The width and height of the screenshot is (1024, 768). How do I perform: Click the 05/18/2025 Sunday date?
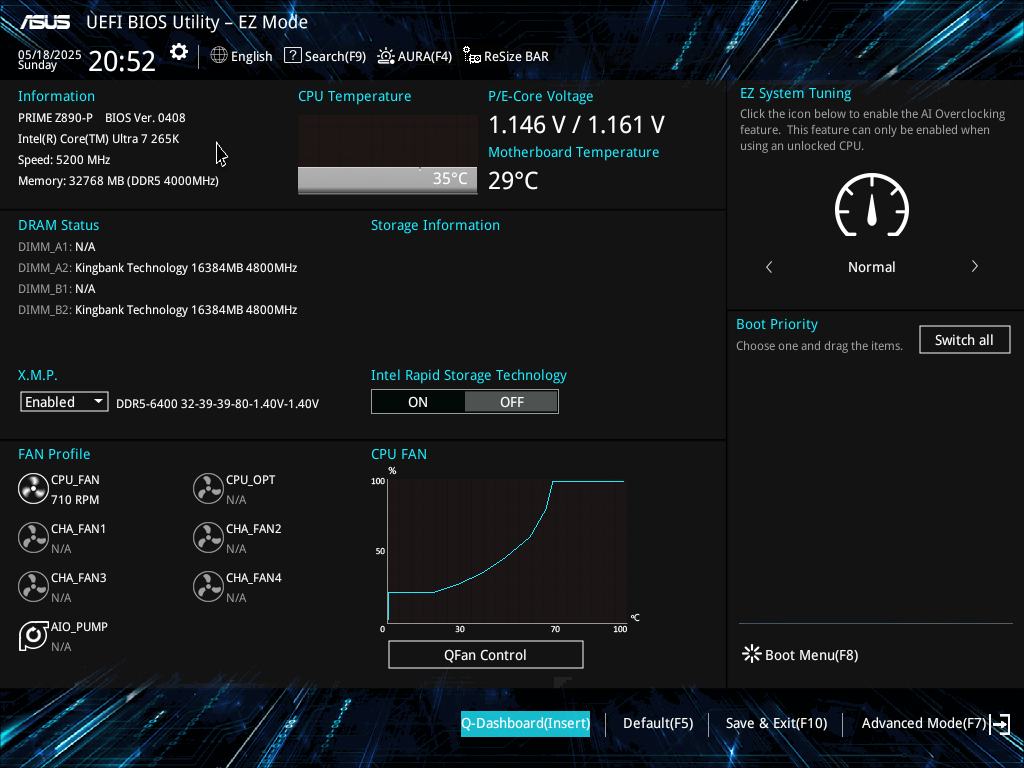[x=49, y=59]
